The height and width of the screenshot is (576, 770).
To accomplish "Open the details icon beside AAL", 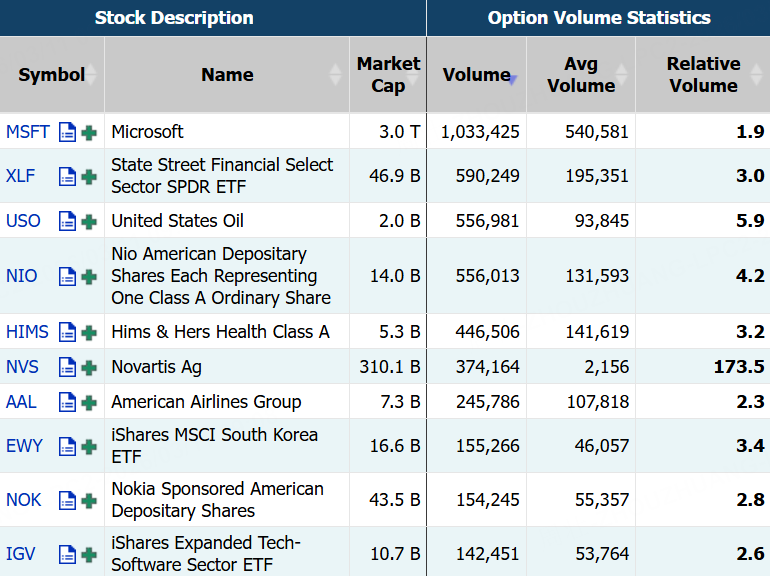I will pyautogui.click(x=67, y=402).
